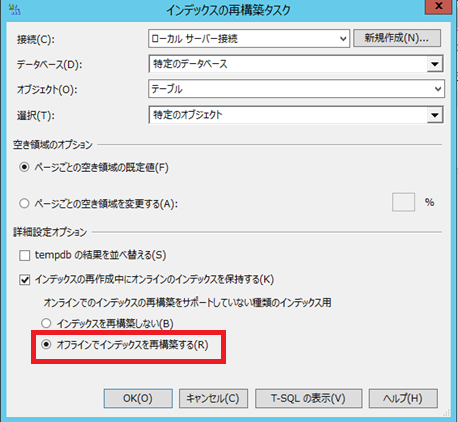Screen dimensions: 458x422
Task: Expand the データベース dropdown arrow
Action: click(435, 64)
